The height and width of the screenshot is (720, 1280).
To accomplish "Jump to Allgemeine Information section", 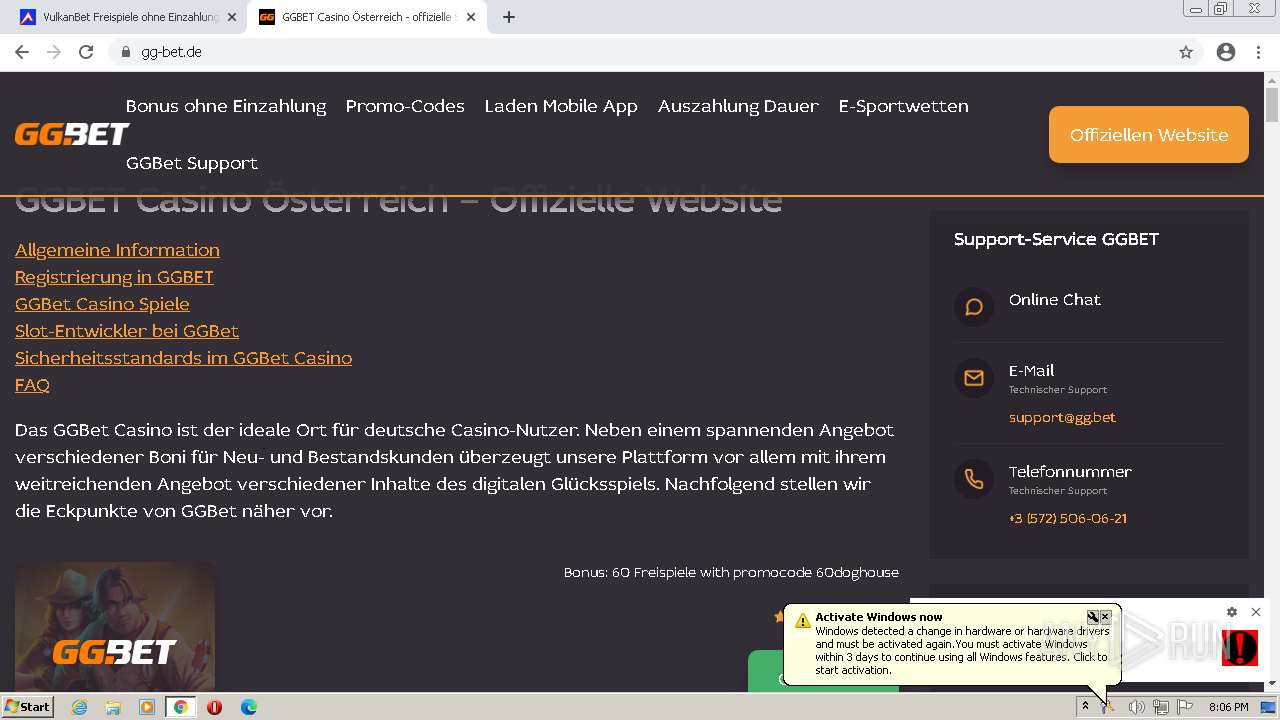I will point(117,250).
